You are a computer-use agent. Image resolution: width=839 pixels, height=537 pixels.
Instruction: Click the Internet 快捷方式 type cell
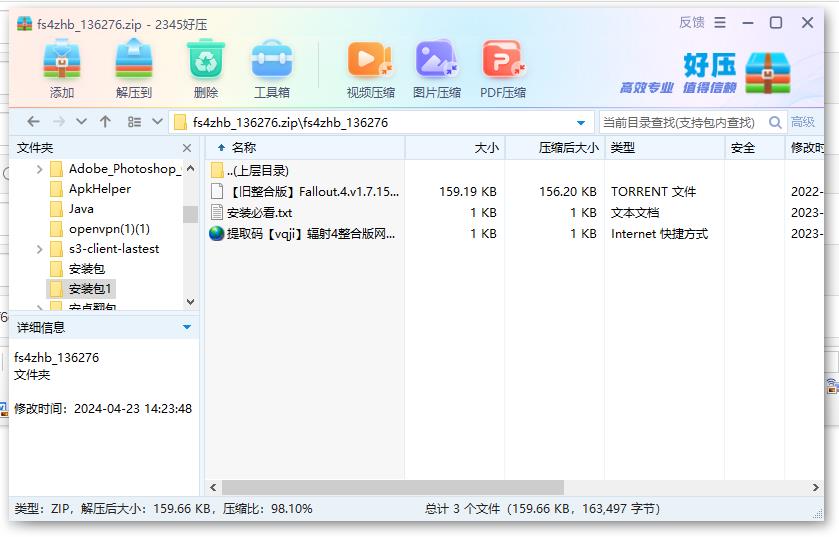pos(659,234)
